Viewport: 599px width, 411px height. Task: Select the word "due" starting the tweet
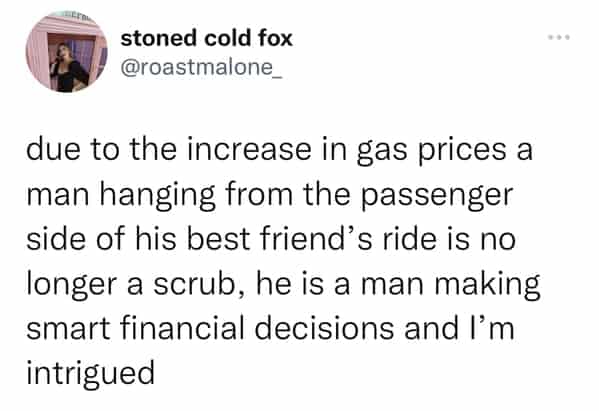[53, 150]
